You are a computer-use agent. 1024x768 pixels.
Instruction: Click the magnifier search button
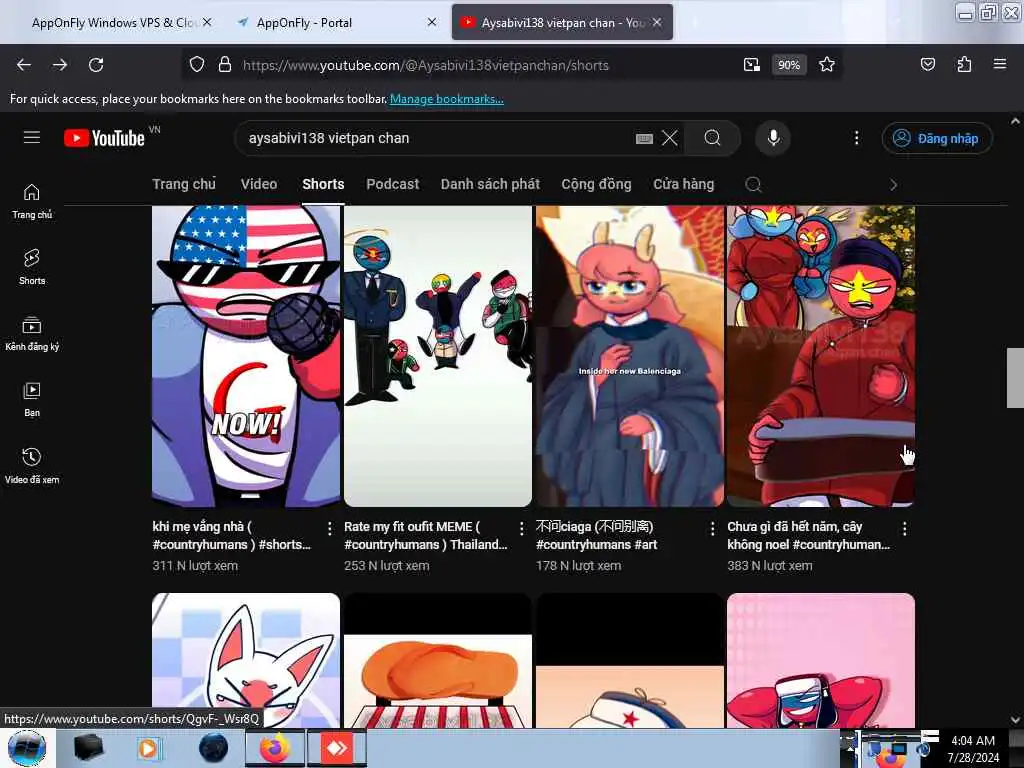[x=712, y=138]
